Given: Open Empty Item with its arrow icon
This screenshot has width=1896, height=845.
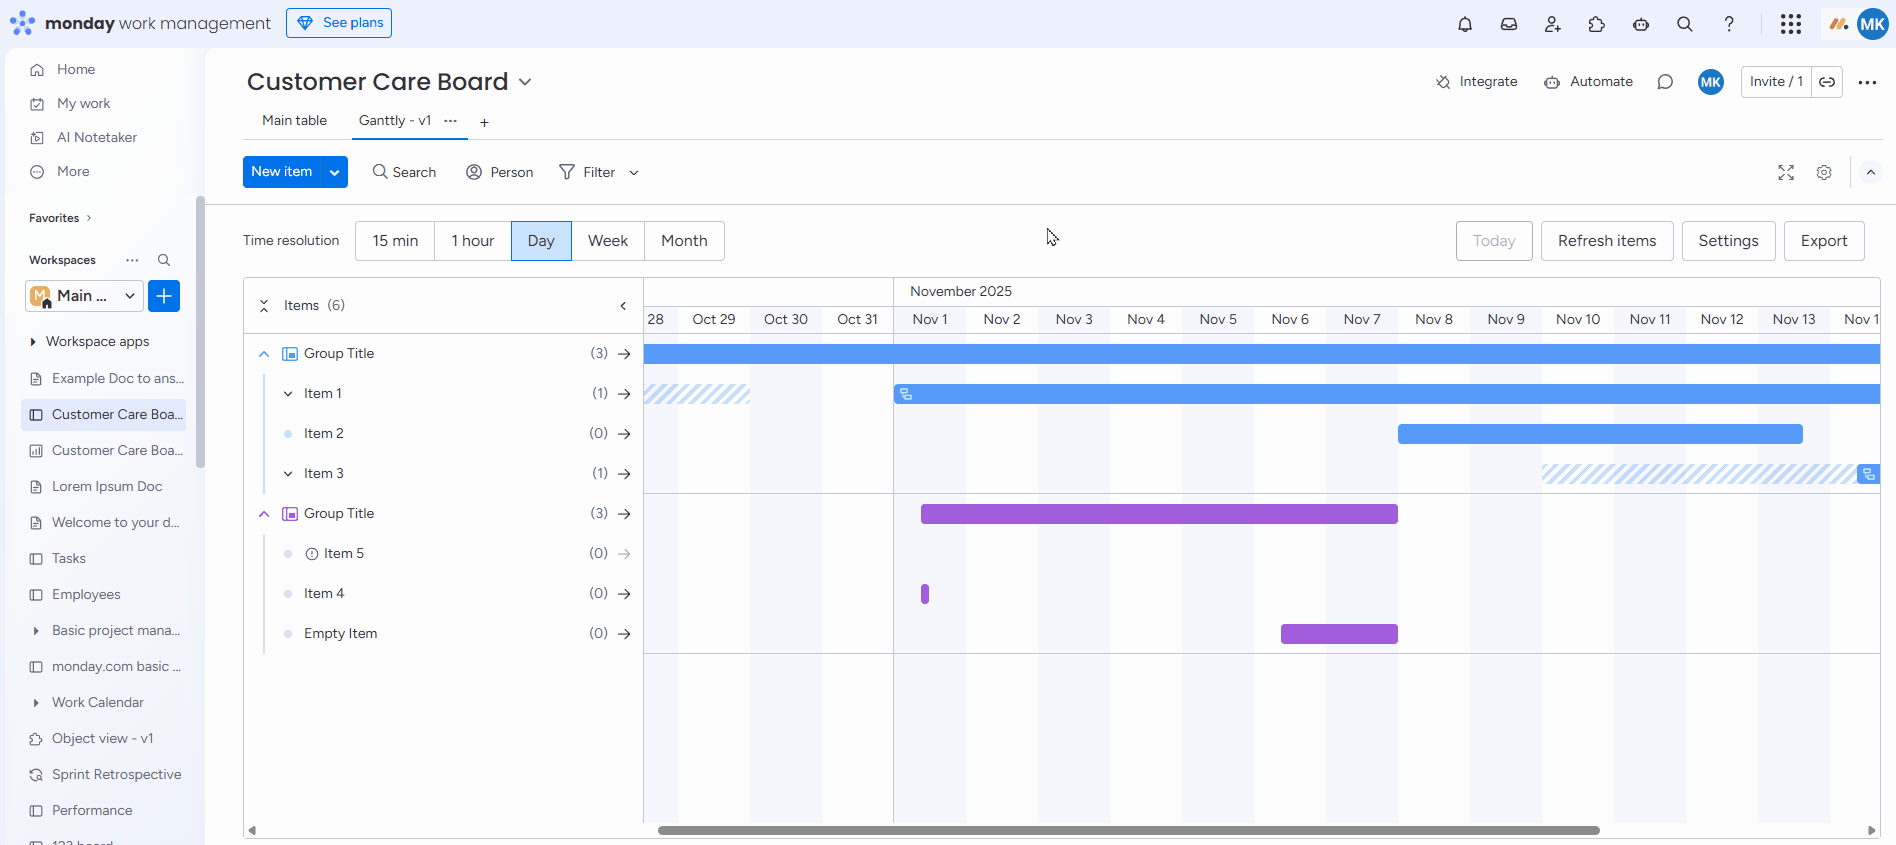Looking at the screenshot, I should (x=624, y=634).
